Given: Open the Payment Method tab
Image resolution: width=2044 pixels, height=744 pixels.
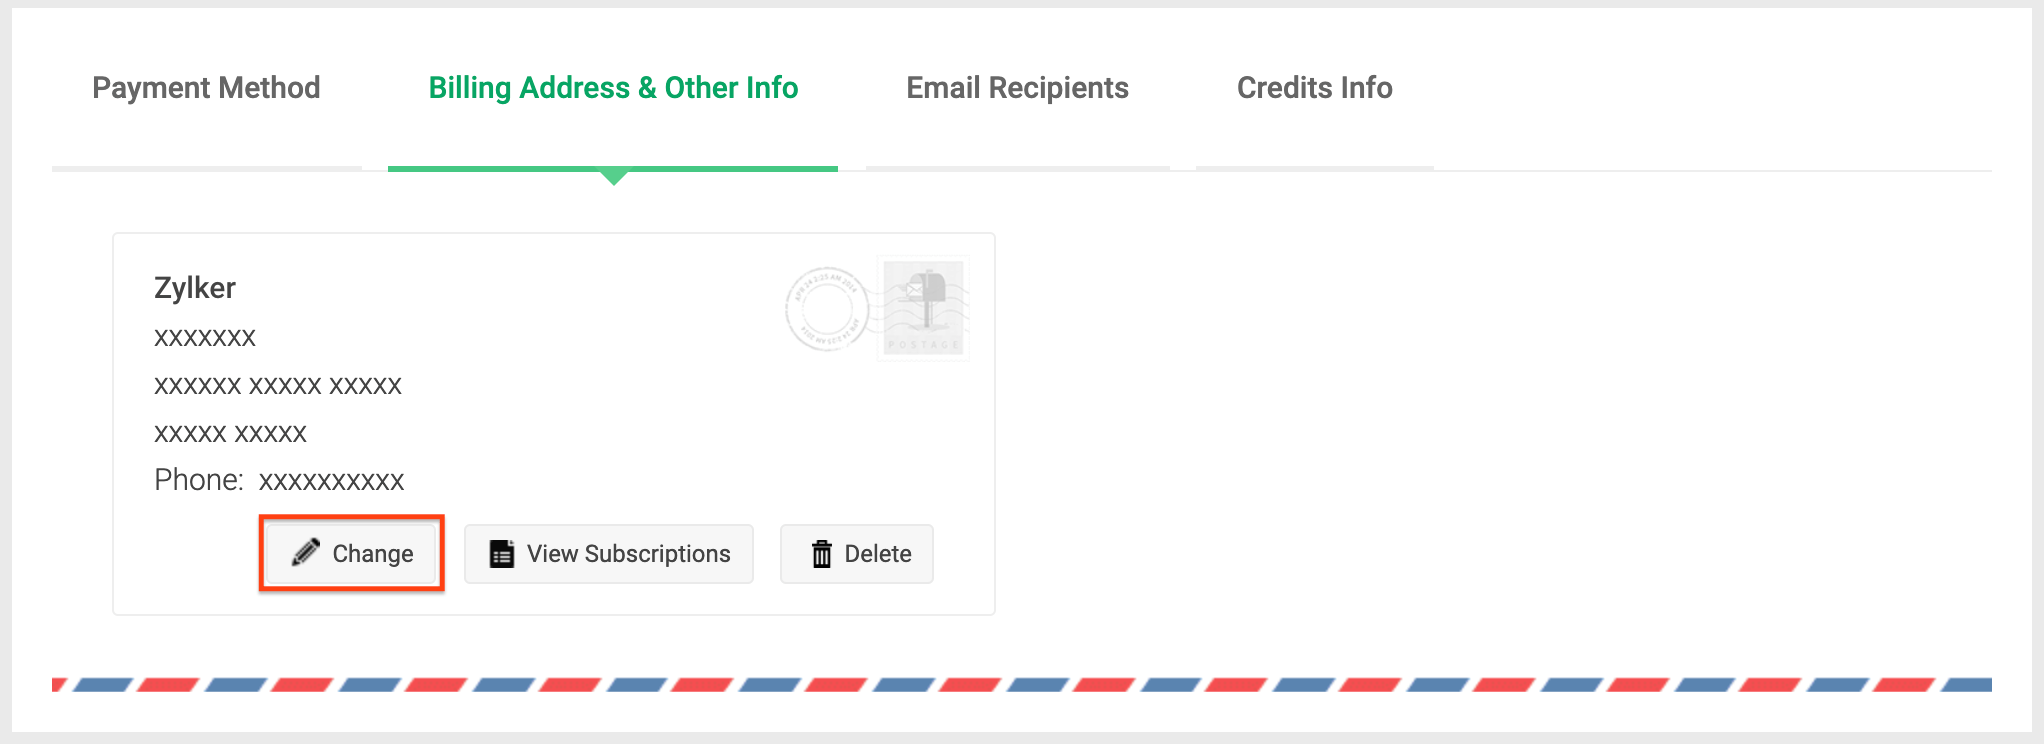Looking at the screenshot, I should pos(206,88).
